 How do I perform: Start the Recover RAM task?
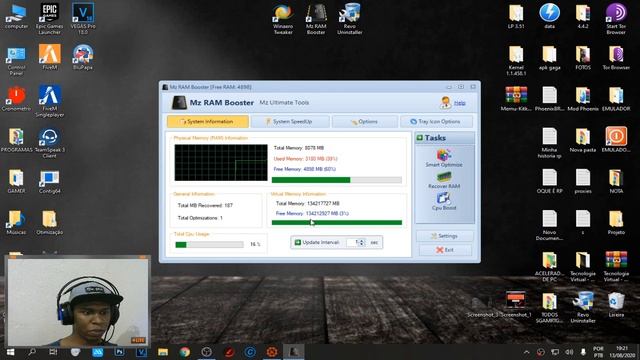444,180
